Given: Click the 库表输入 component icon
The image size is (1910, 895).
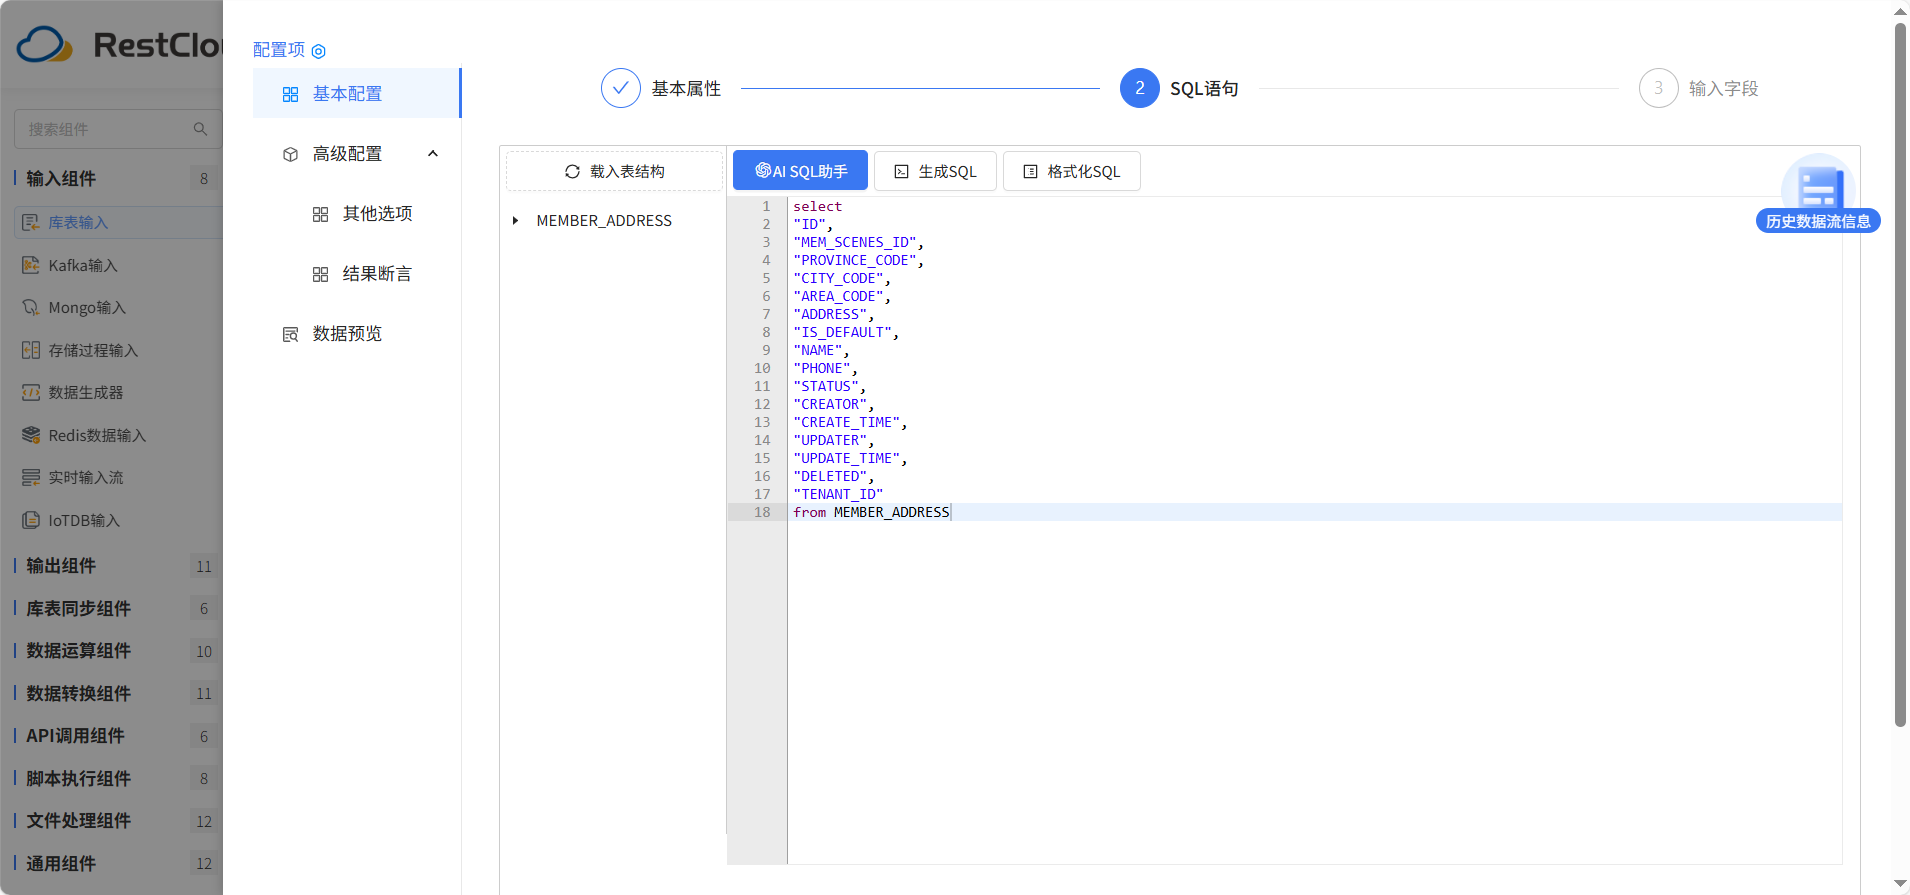Looking at the screenshot, I should (x=31, y=222).
